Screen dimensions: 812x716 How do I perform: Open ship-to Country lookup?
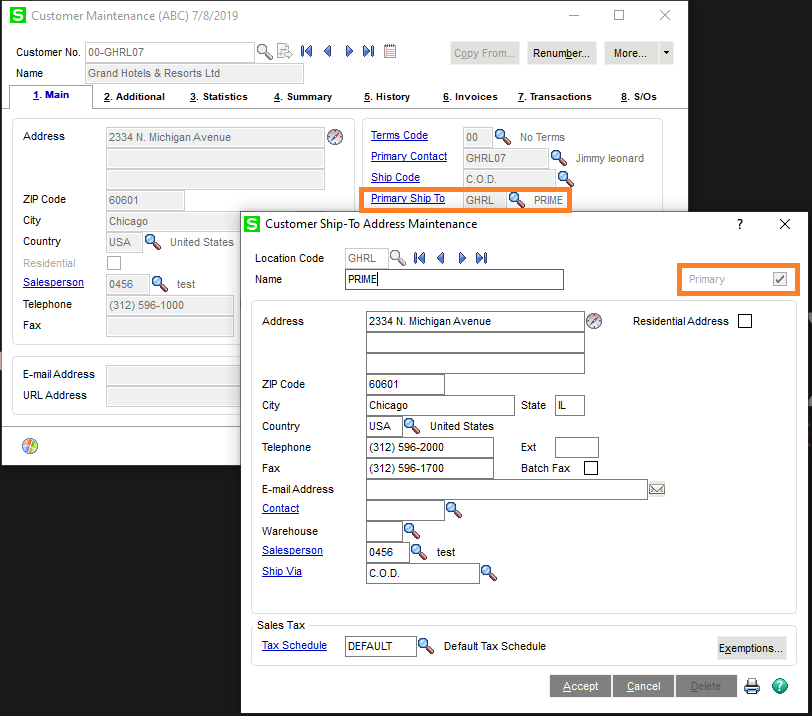point(412,426)
